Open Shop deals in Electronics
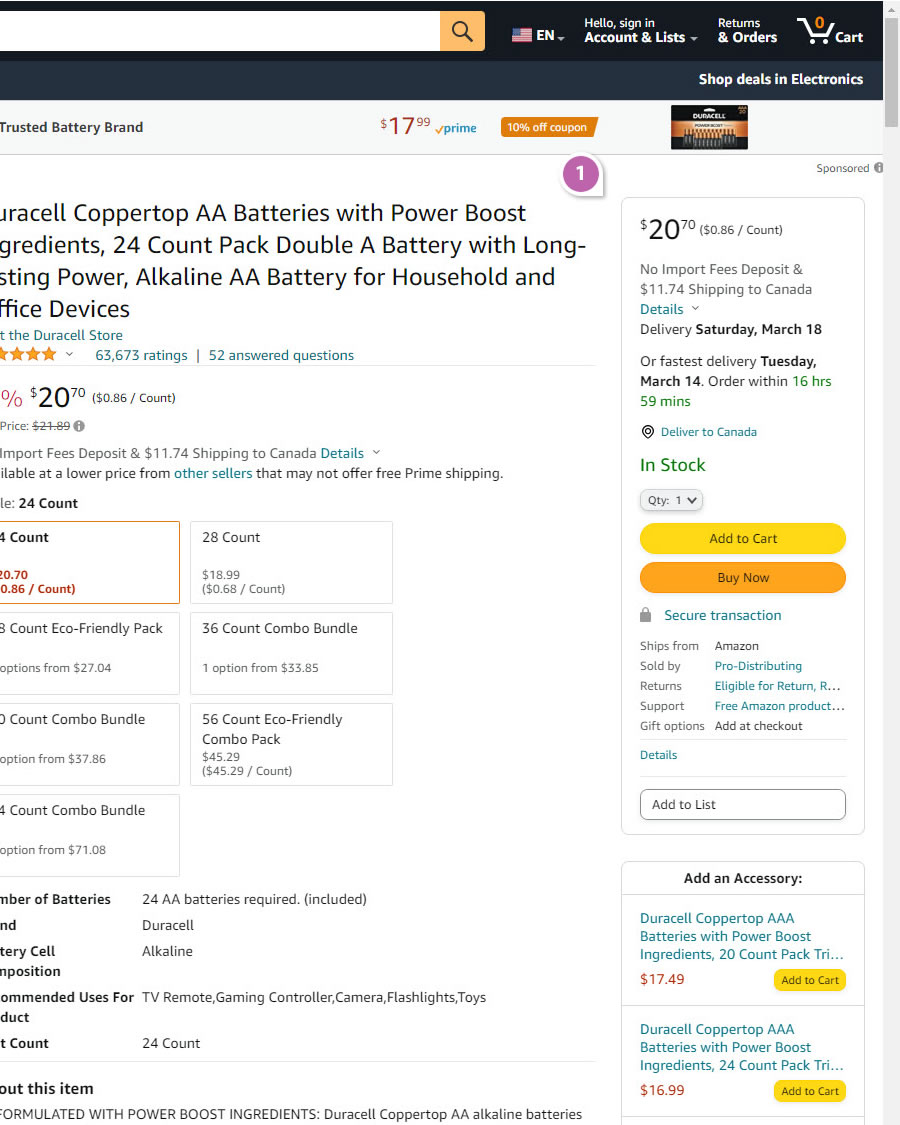The height and width of the screenshot is (1125, 900). [x=780, y=79]
